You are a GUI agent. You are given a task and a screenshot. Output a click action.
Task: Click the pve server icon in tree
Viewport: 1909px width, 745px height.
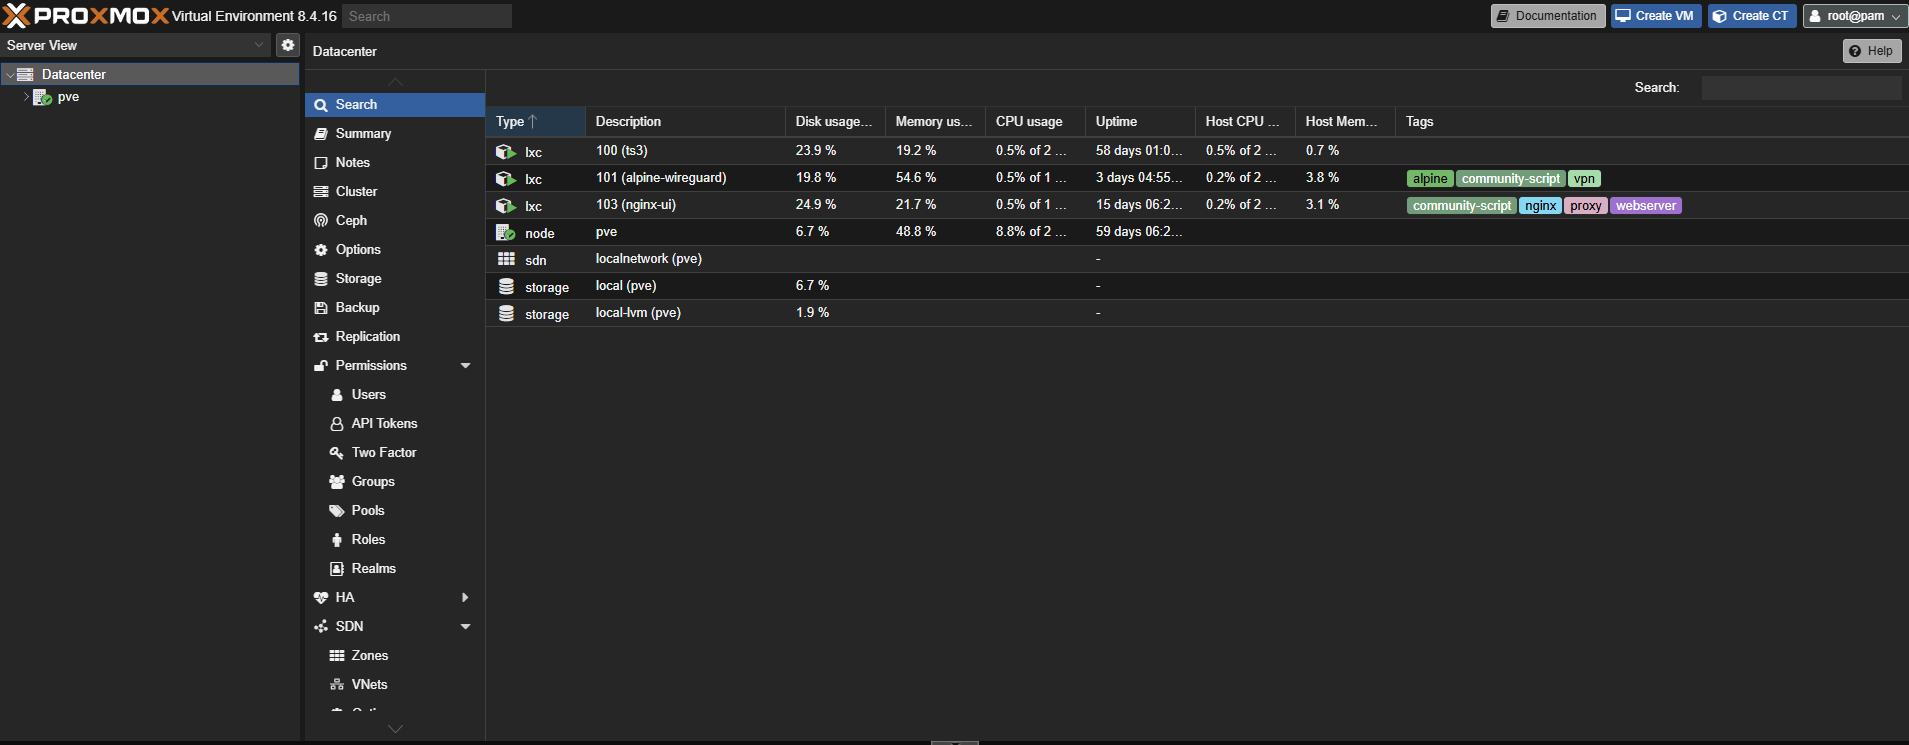[42, 97]
